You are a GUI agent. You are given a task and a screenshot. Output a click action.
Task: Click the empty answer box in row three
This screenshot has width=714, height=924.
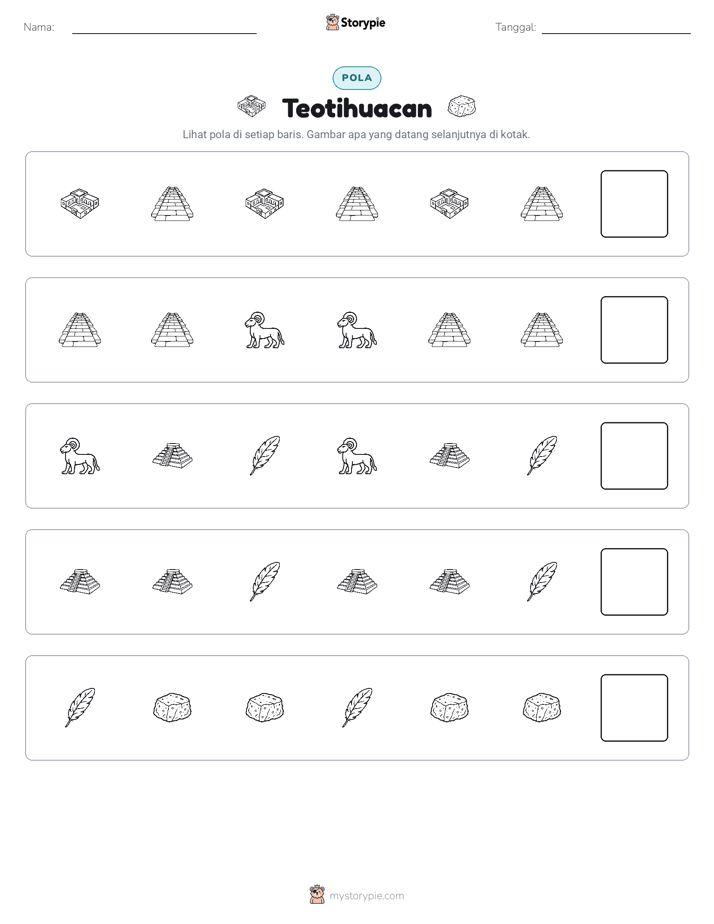634,456
